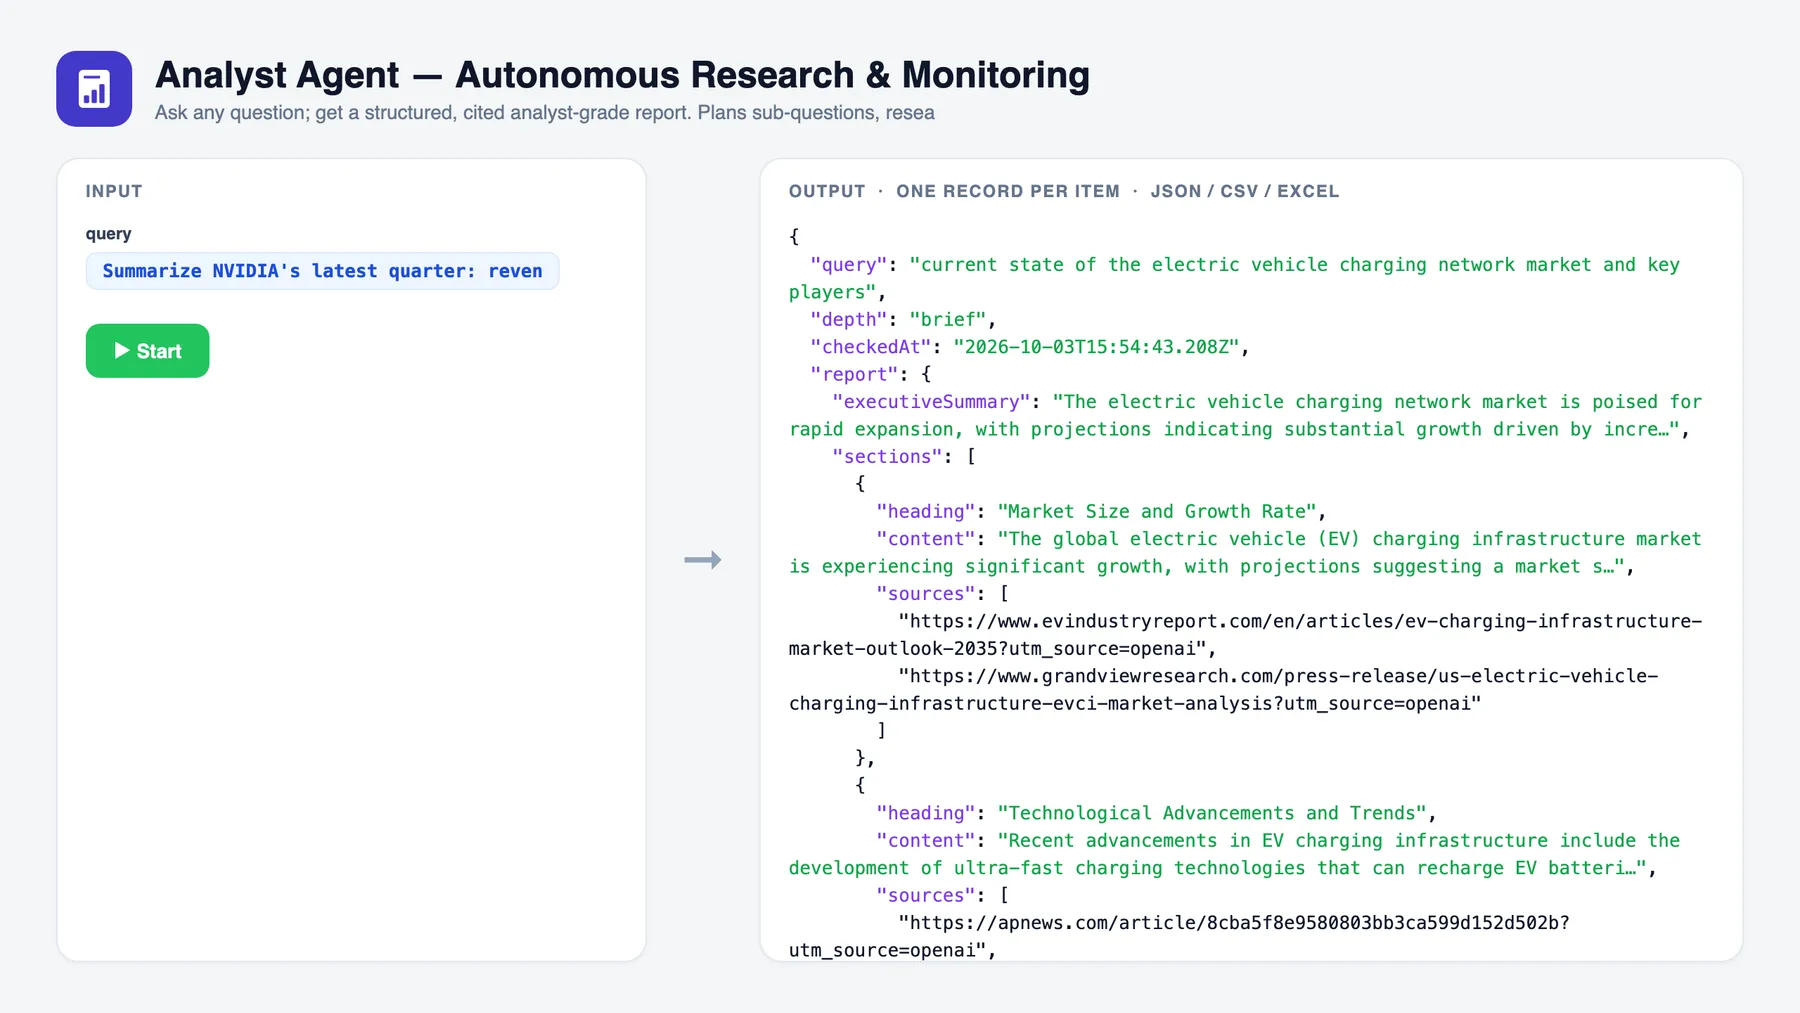This screenshot has height=1013, width=1800.
Task: Click the OUTPUT header label
Action: tap(827, 191)
